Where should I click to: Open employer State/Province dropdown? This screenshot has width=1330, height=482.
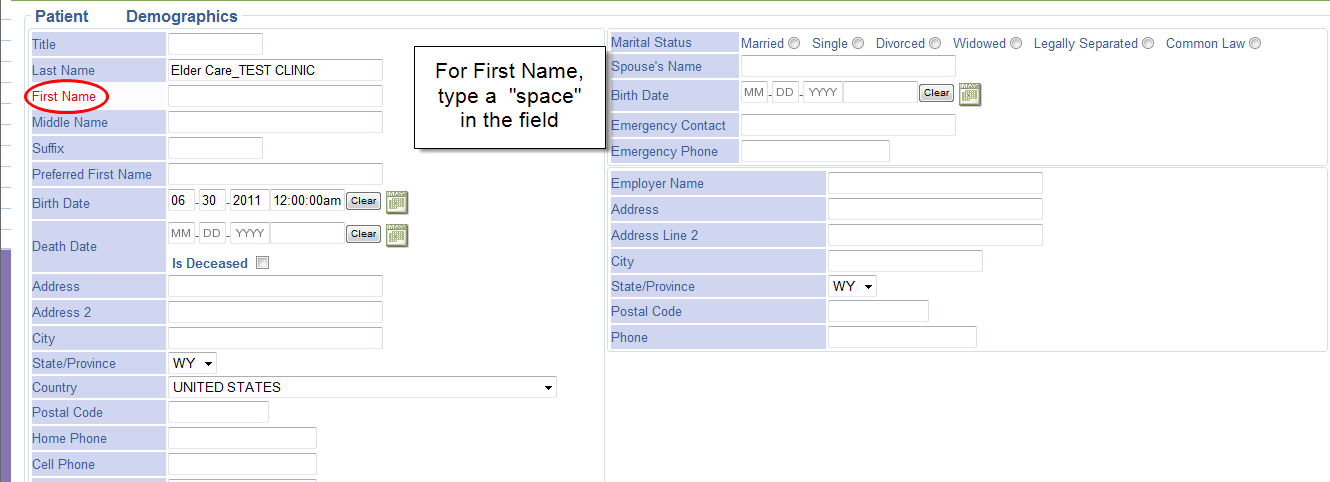[x=853, y=286]
